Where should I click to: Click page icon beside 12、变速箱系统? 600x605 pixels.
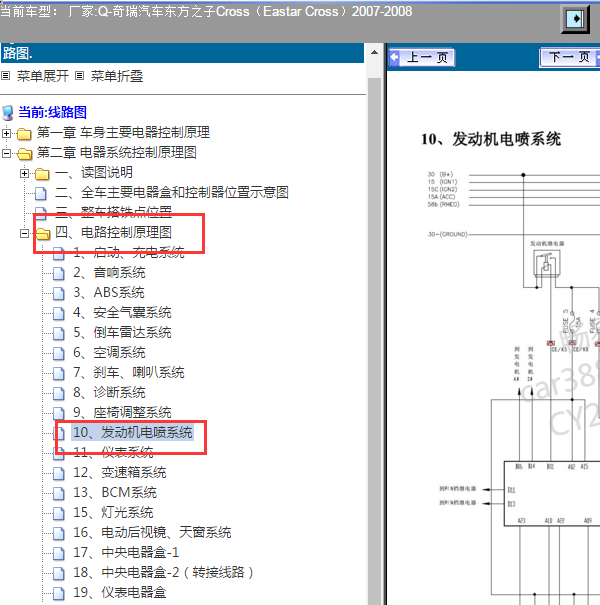point(59,474)
